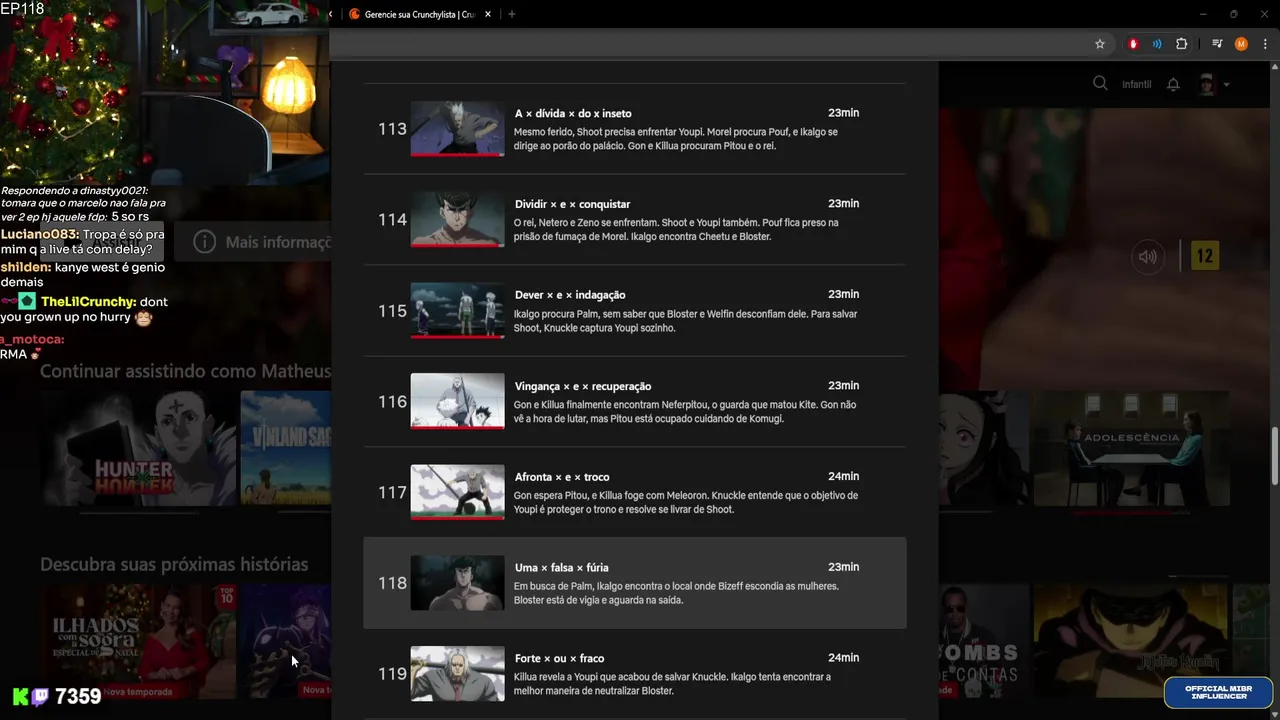Open the Vinland Saga continue-watching card
Viewport: 1280px width, 720px height.
[x=286, y=448]
